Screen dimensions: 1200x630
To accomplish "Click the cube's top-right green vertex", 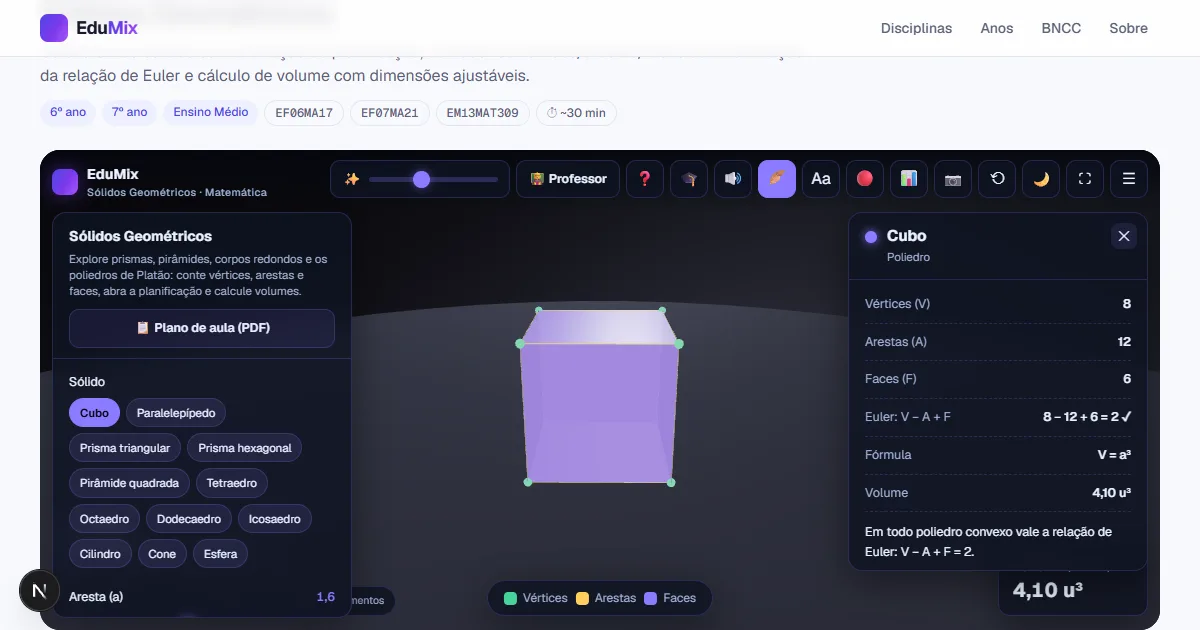I will [662, 310].
